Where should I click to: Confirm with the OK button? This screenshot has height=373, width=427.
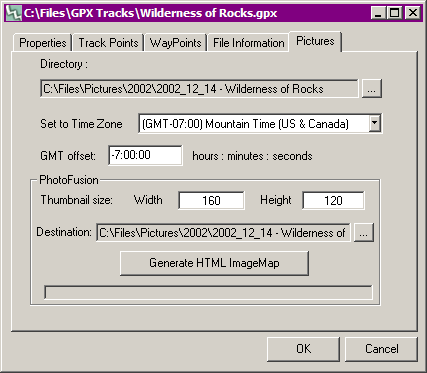tap(303, 349)
